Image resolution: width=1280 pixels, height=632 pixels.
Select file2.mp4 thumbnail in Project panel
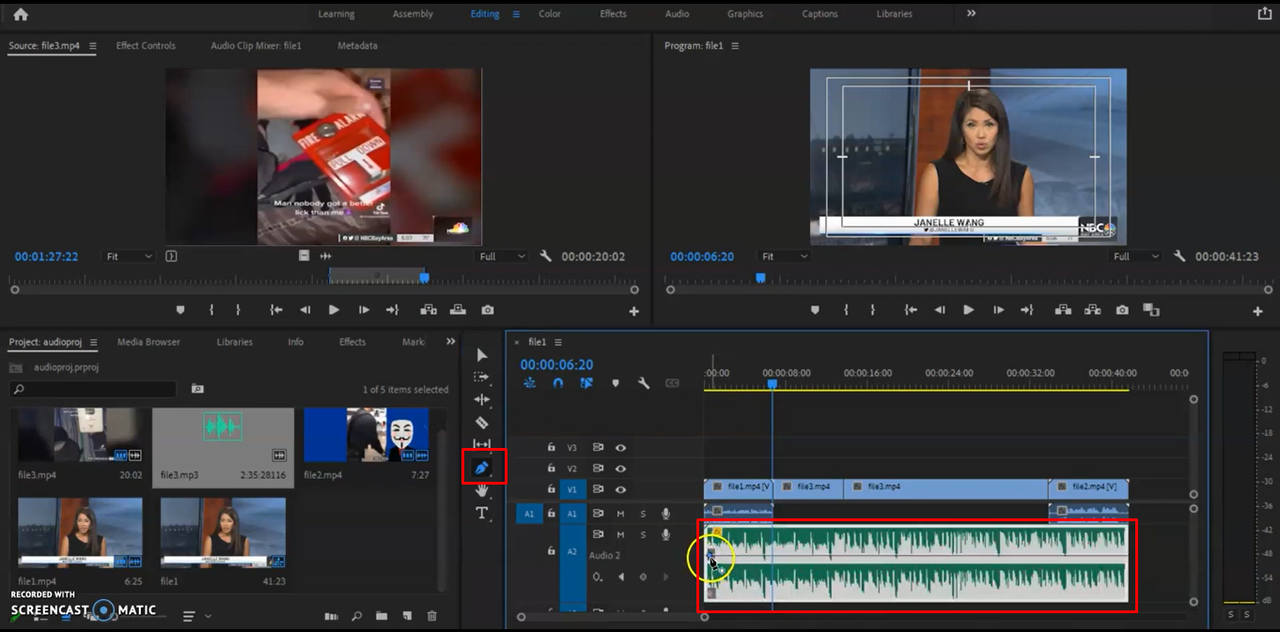[366, 434]
